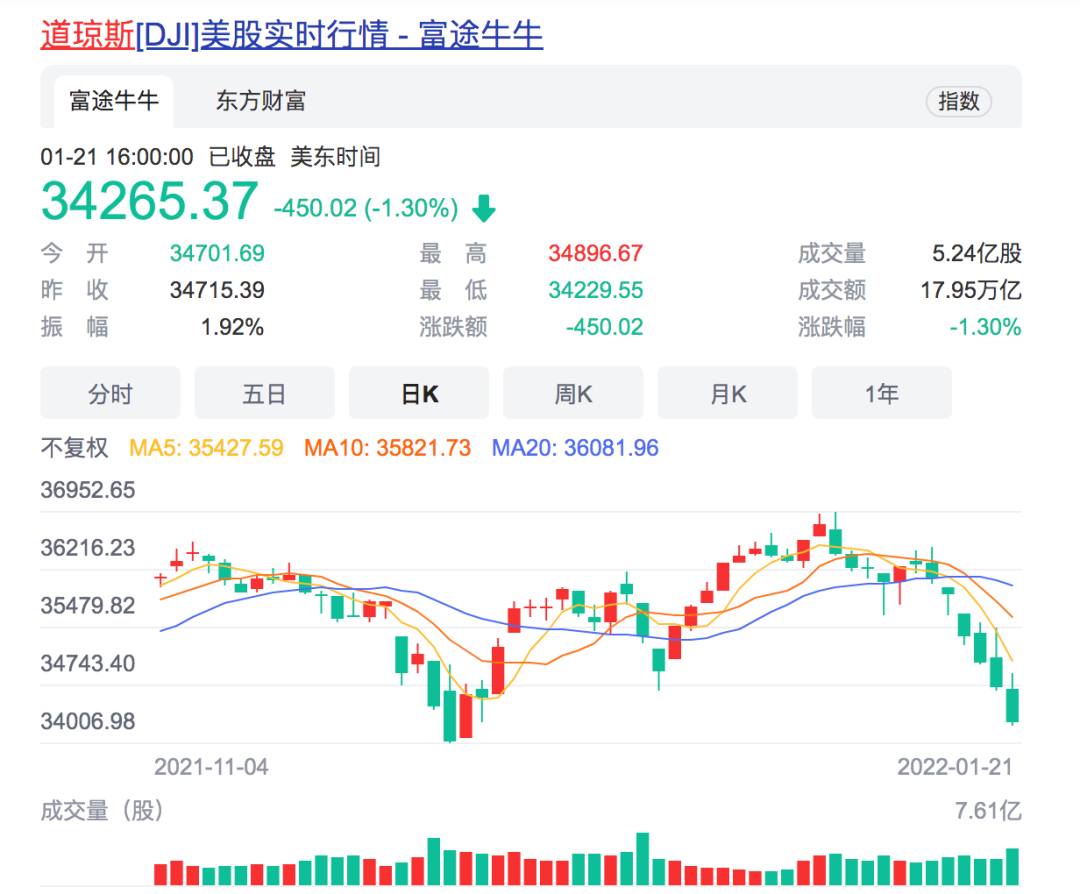Click the 日K daily candlestick button
Image resolution: width=1080 pixels, height=894 pixels.
(x=419, y=393)
